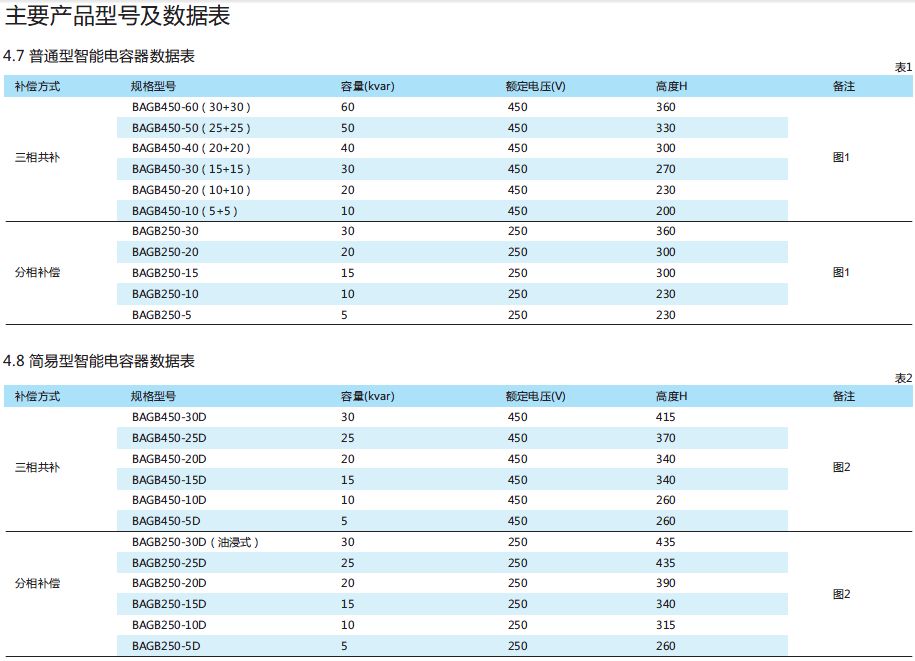The image size is (915, 661).
Task: Click the 图2 remark beside BAGB250 D-series rows
Action: coord(841,594)
